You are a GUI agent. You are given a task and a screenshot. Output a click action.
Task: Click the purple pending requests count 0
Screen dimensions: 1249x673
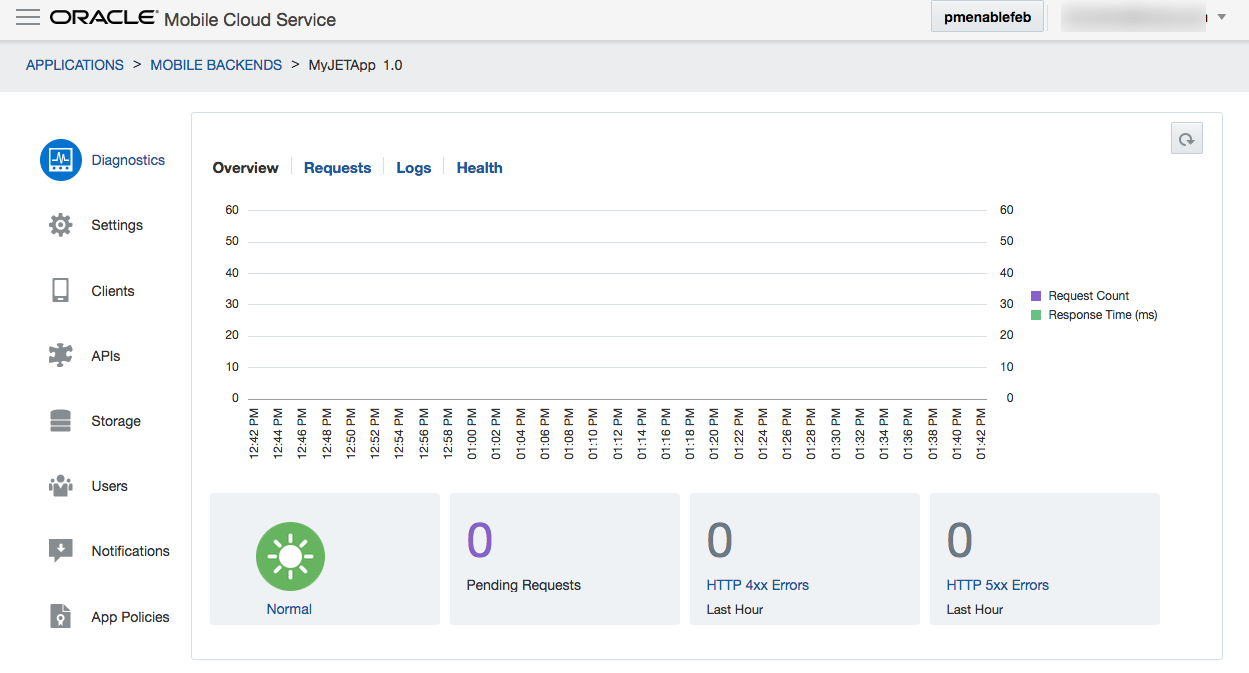click(480, 540)
